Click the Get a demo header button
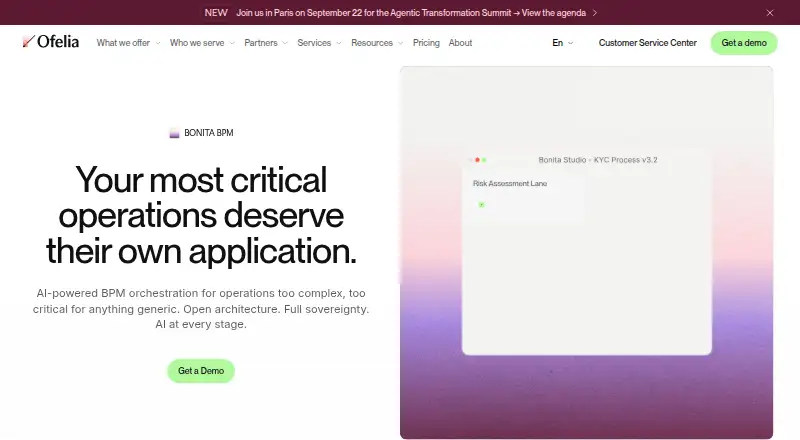The height and width of the screenshot is (440, 800). pos(744,43)
